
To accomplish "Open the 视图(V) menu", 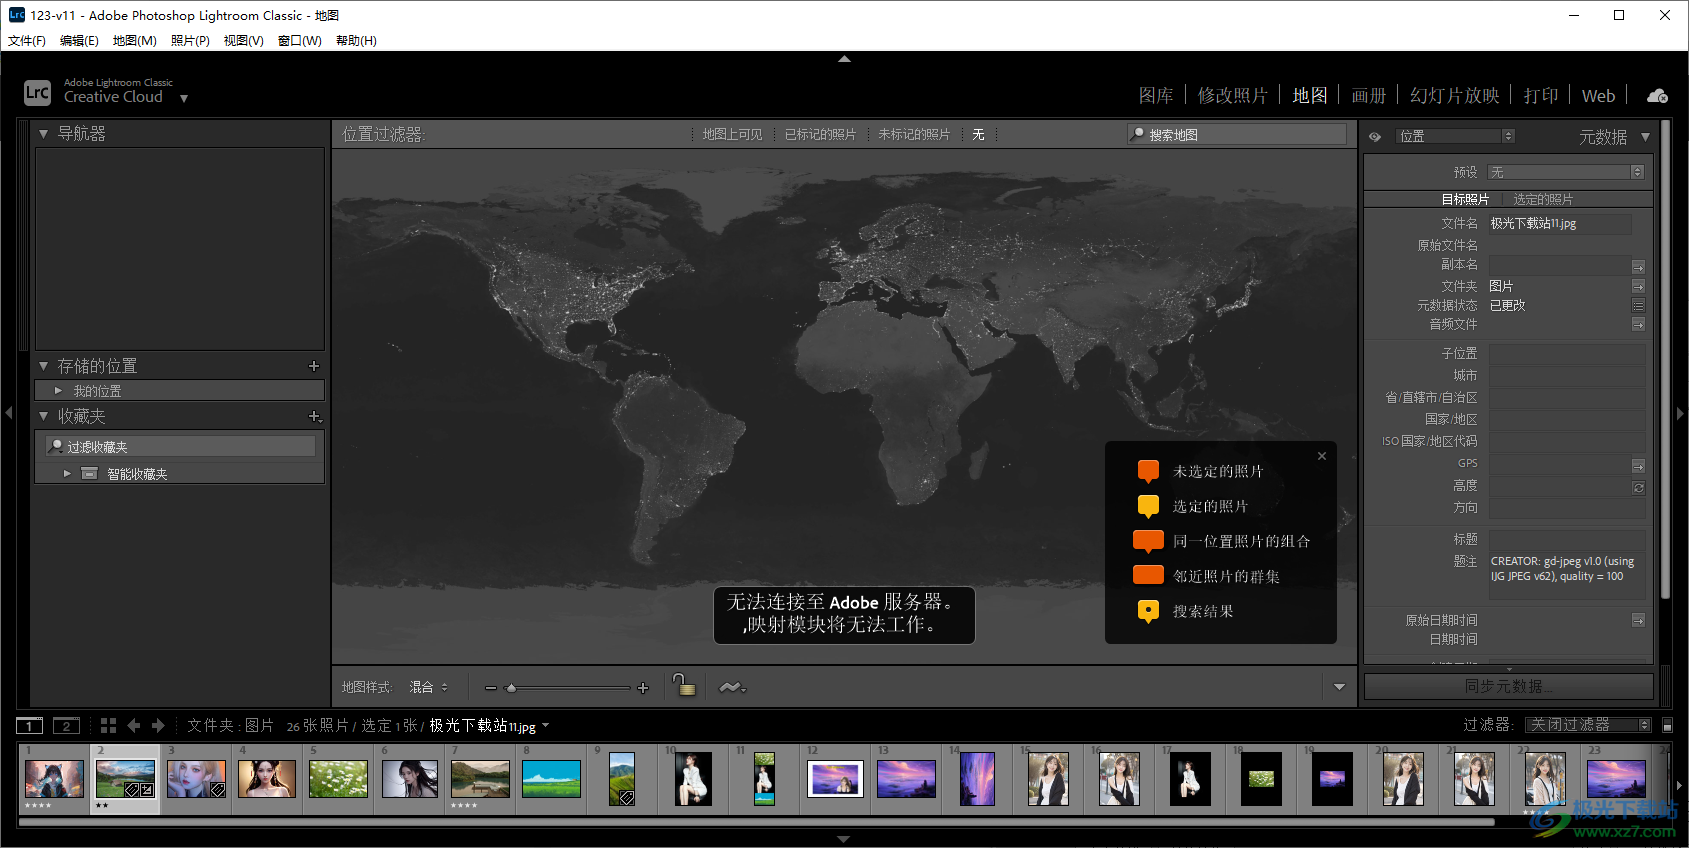I will (x=243, y=41).
